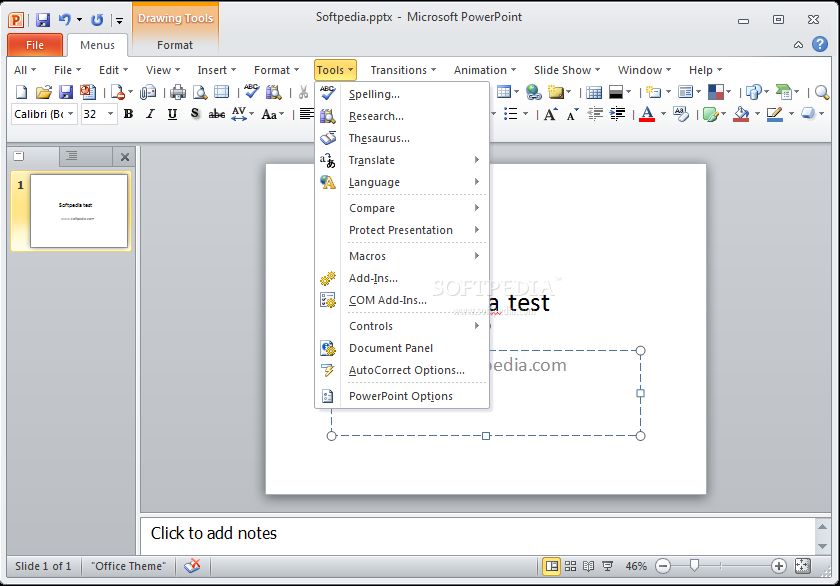Image resolution: width=840 pixels, height=586 pixels.
Task: Open the Animation menu
Action: coord(485,70)
